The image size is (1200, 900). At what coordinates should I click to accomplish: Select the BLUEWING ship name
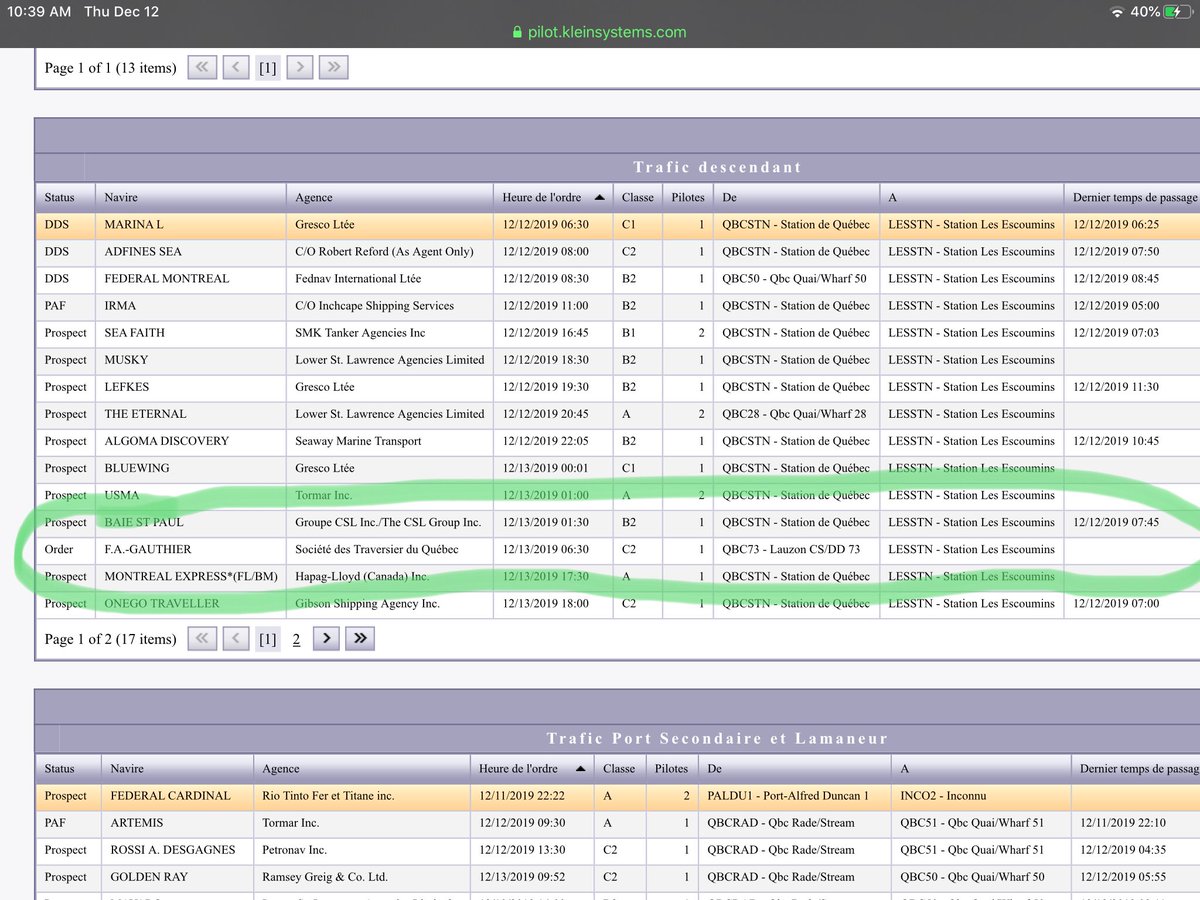point(137,468)
